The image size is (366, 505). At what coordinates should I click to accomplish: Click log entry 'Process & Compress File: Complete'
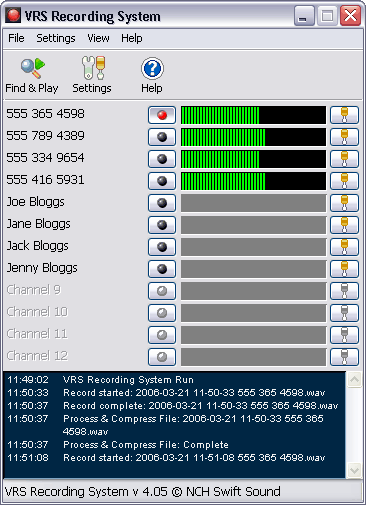click(x=146, y=445)
